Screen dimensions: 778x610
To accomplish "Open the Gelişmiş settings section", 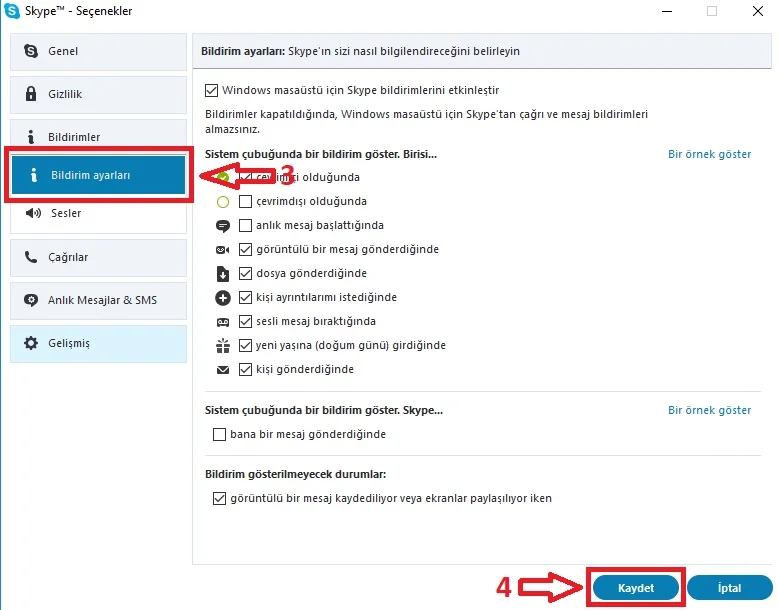I will (98, 343).
